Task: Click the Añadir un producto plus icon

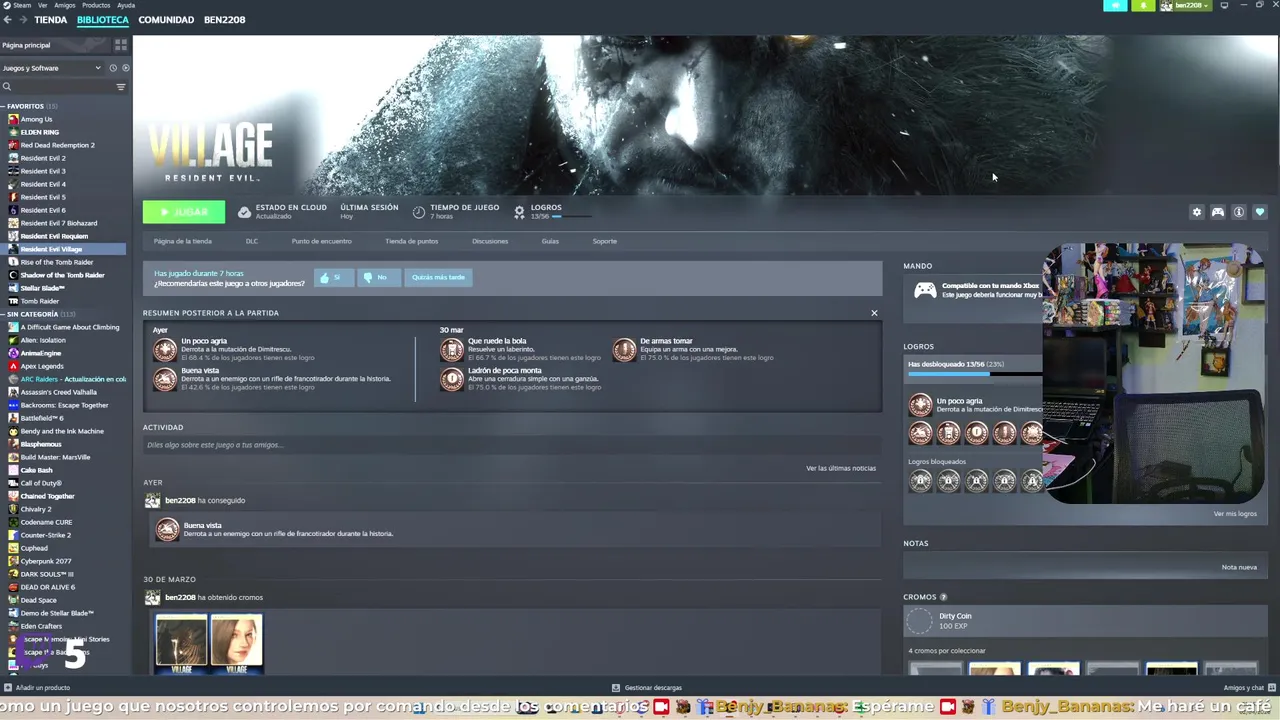Action: [x=8, y=688]
